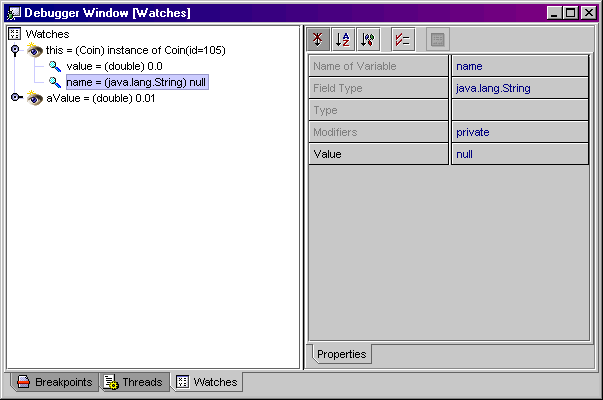Toggle show editable properties only
Image resolution: width=603 pixels, height=400 pixels.
point(403,39)
